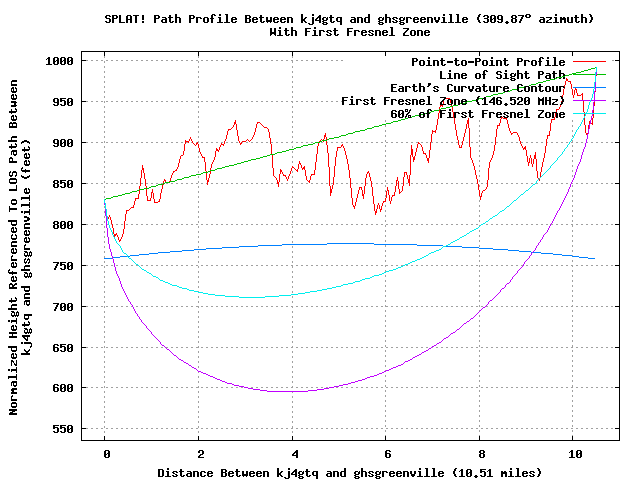Click the green Line of Sight legend line sample

tap(589, 75)
